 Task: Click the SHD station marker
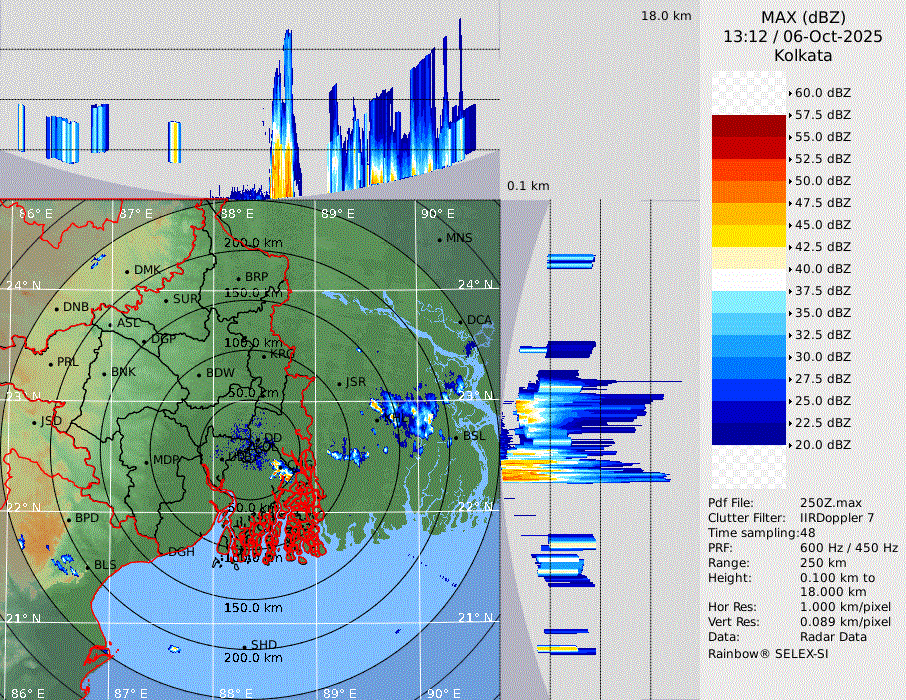(244, 646)
